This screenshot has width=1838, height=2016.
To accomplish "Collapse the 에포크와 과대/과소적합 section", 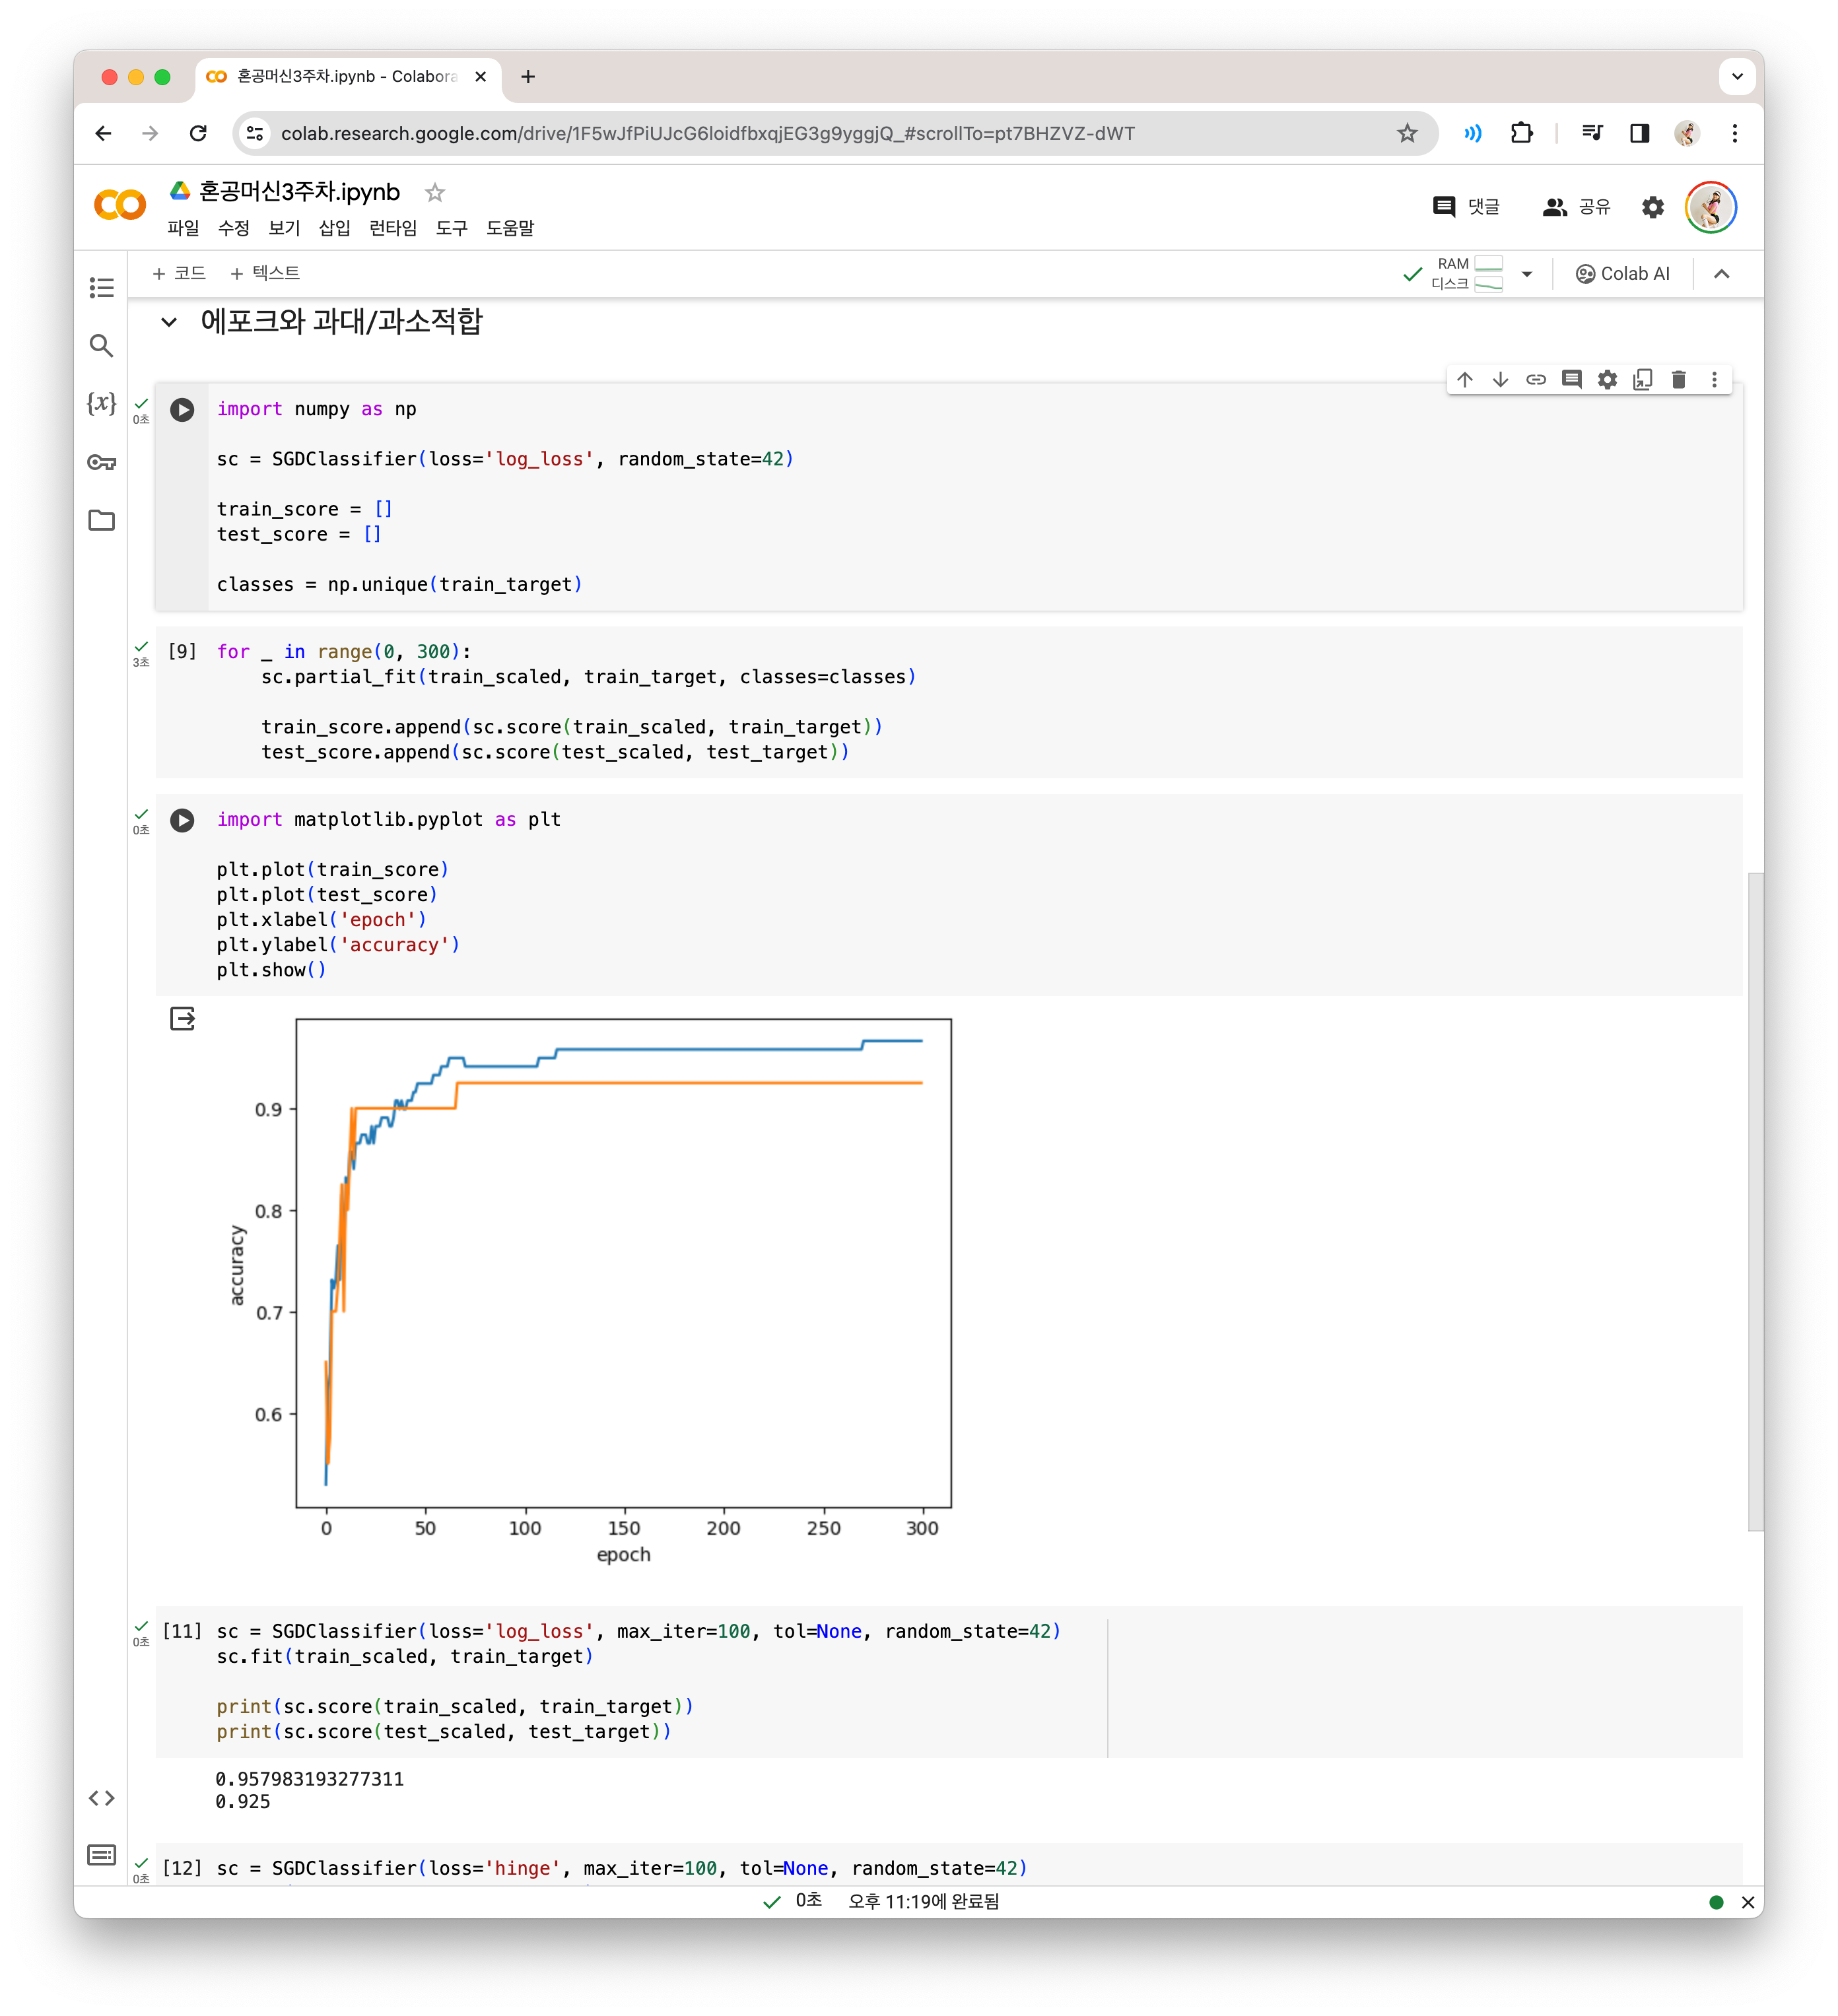I will pos(169,322).
